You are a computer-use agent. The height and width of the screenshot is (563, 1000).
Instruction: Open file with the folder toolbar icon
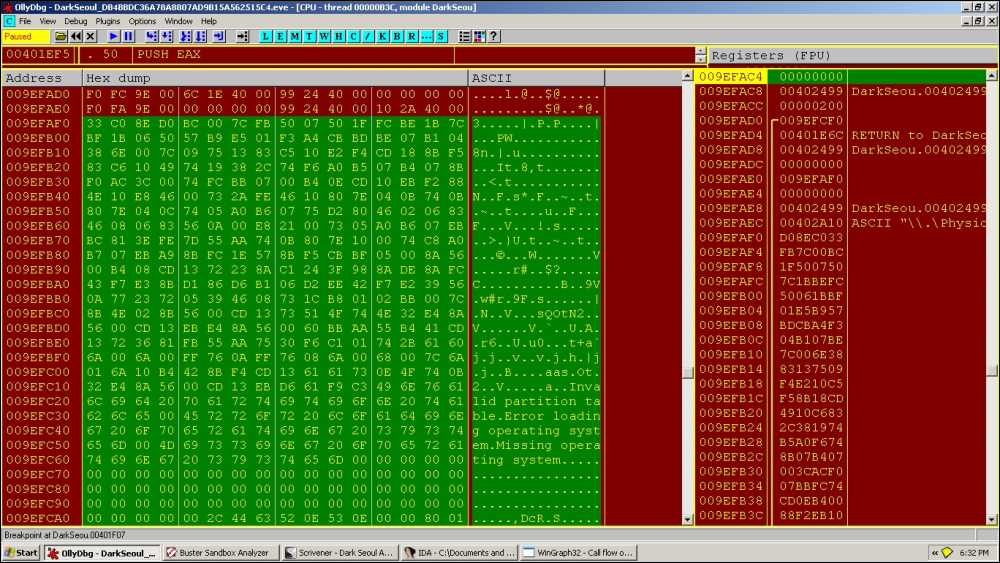(61, 36)
